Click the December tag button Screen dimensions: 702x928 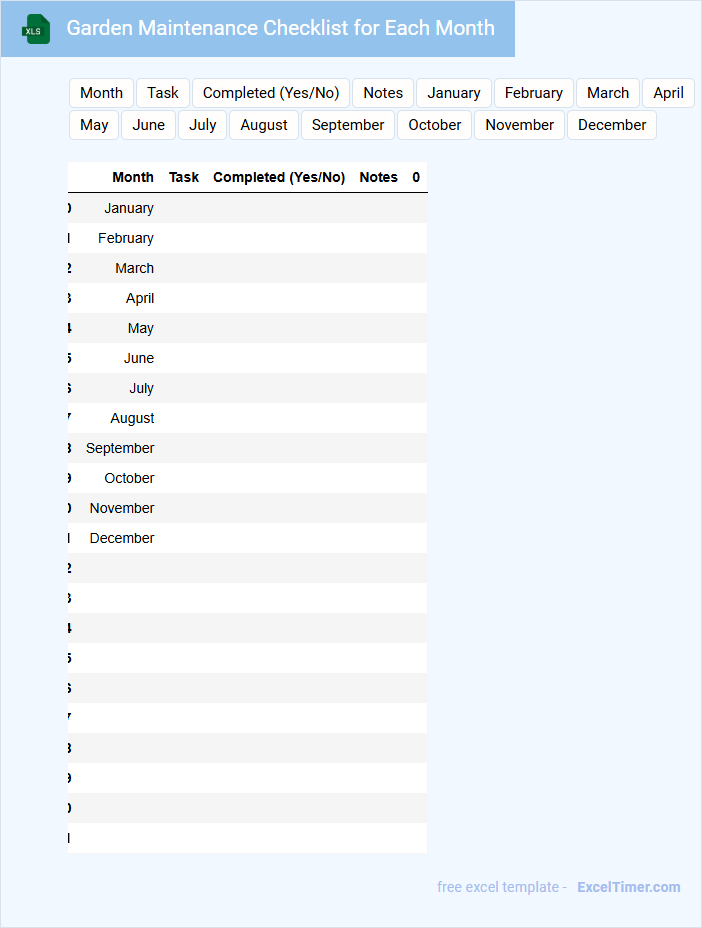tap(612, 125)
